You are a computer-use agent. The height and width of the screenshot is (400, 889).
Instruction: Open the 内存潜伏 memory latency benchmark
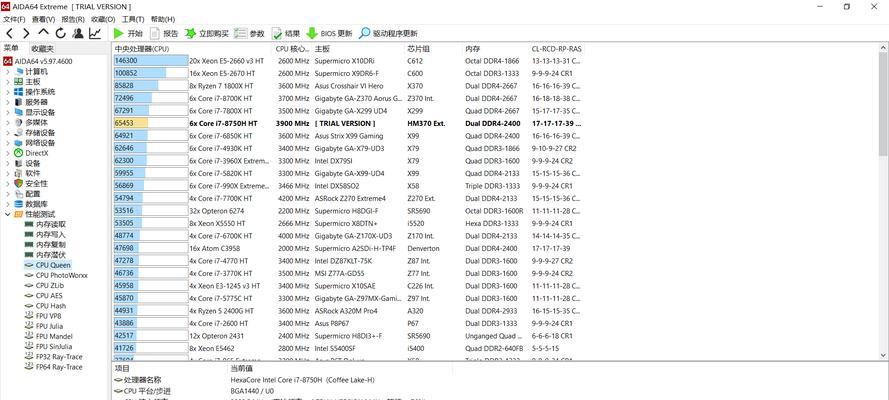[x=45, y=255]
